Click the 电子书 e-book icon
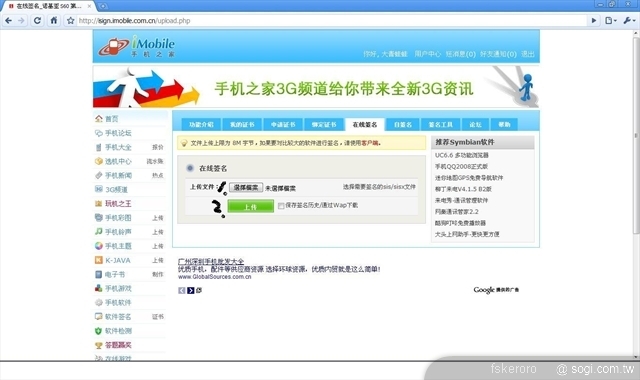Image resolution: width=640 pixels, height=380 pixels. click(x=98, y=274)
